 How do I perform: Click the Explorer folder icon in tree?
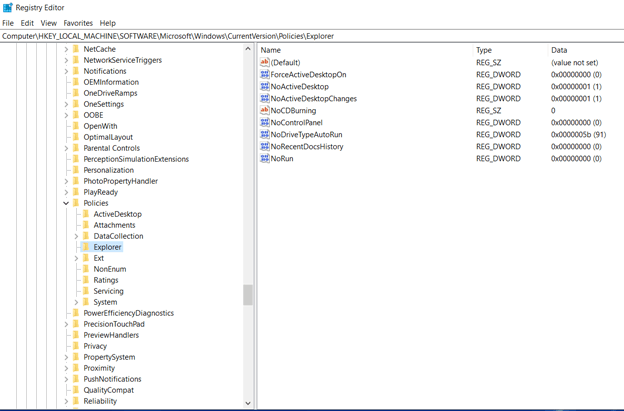coord(86,247)
